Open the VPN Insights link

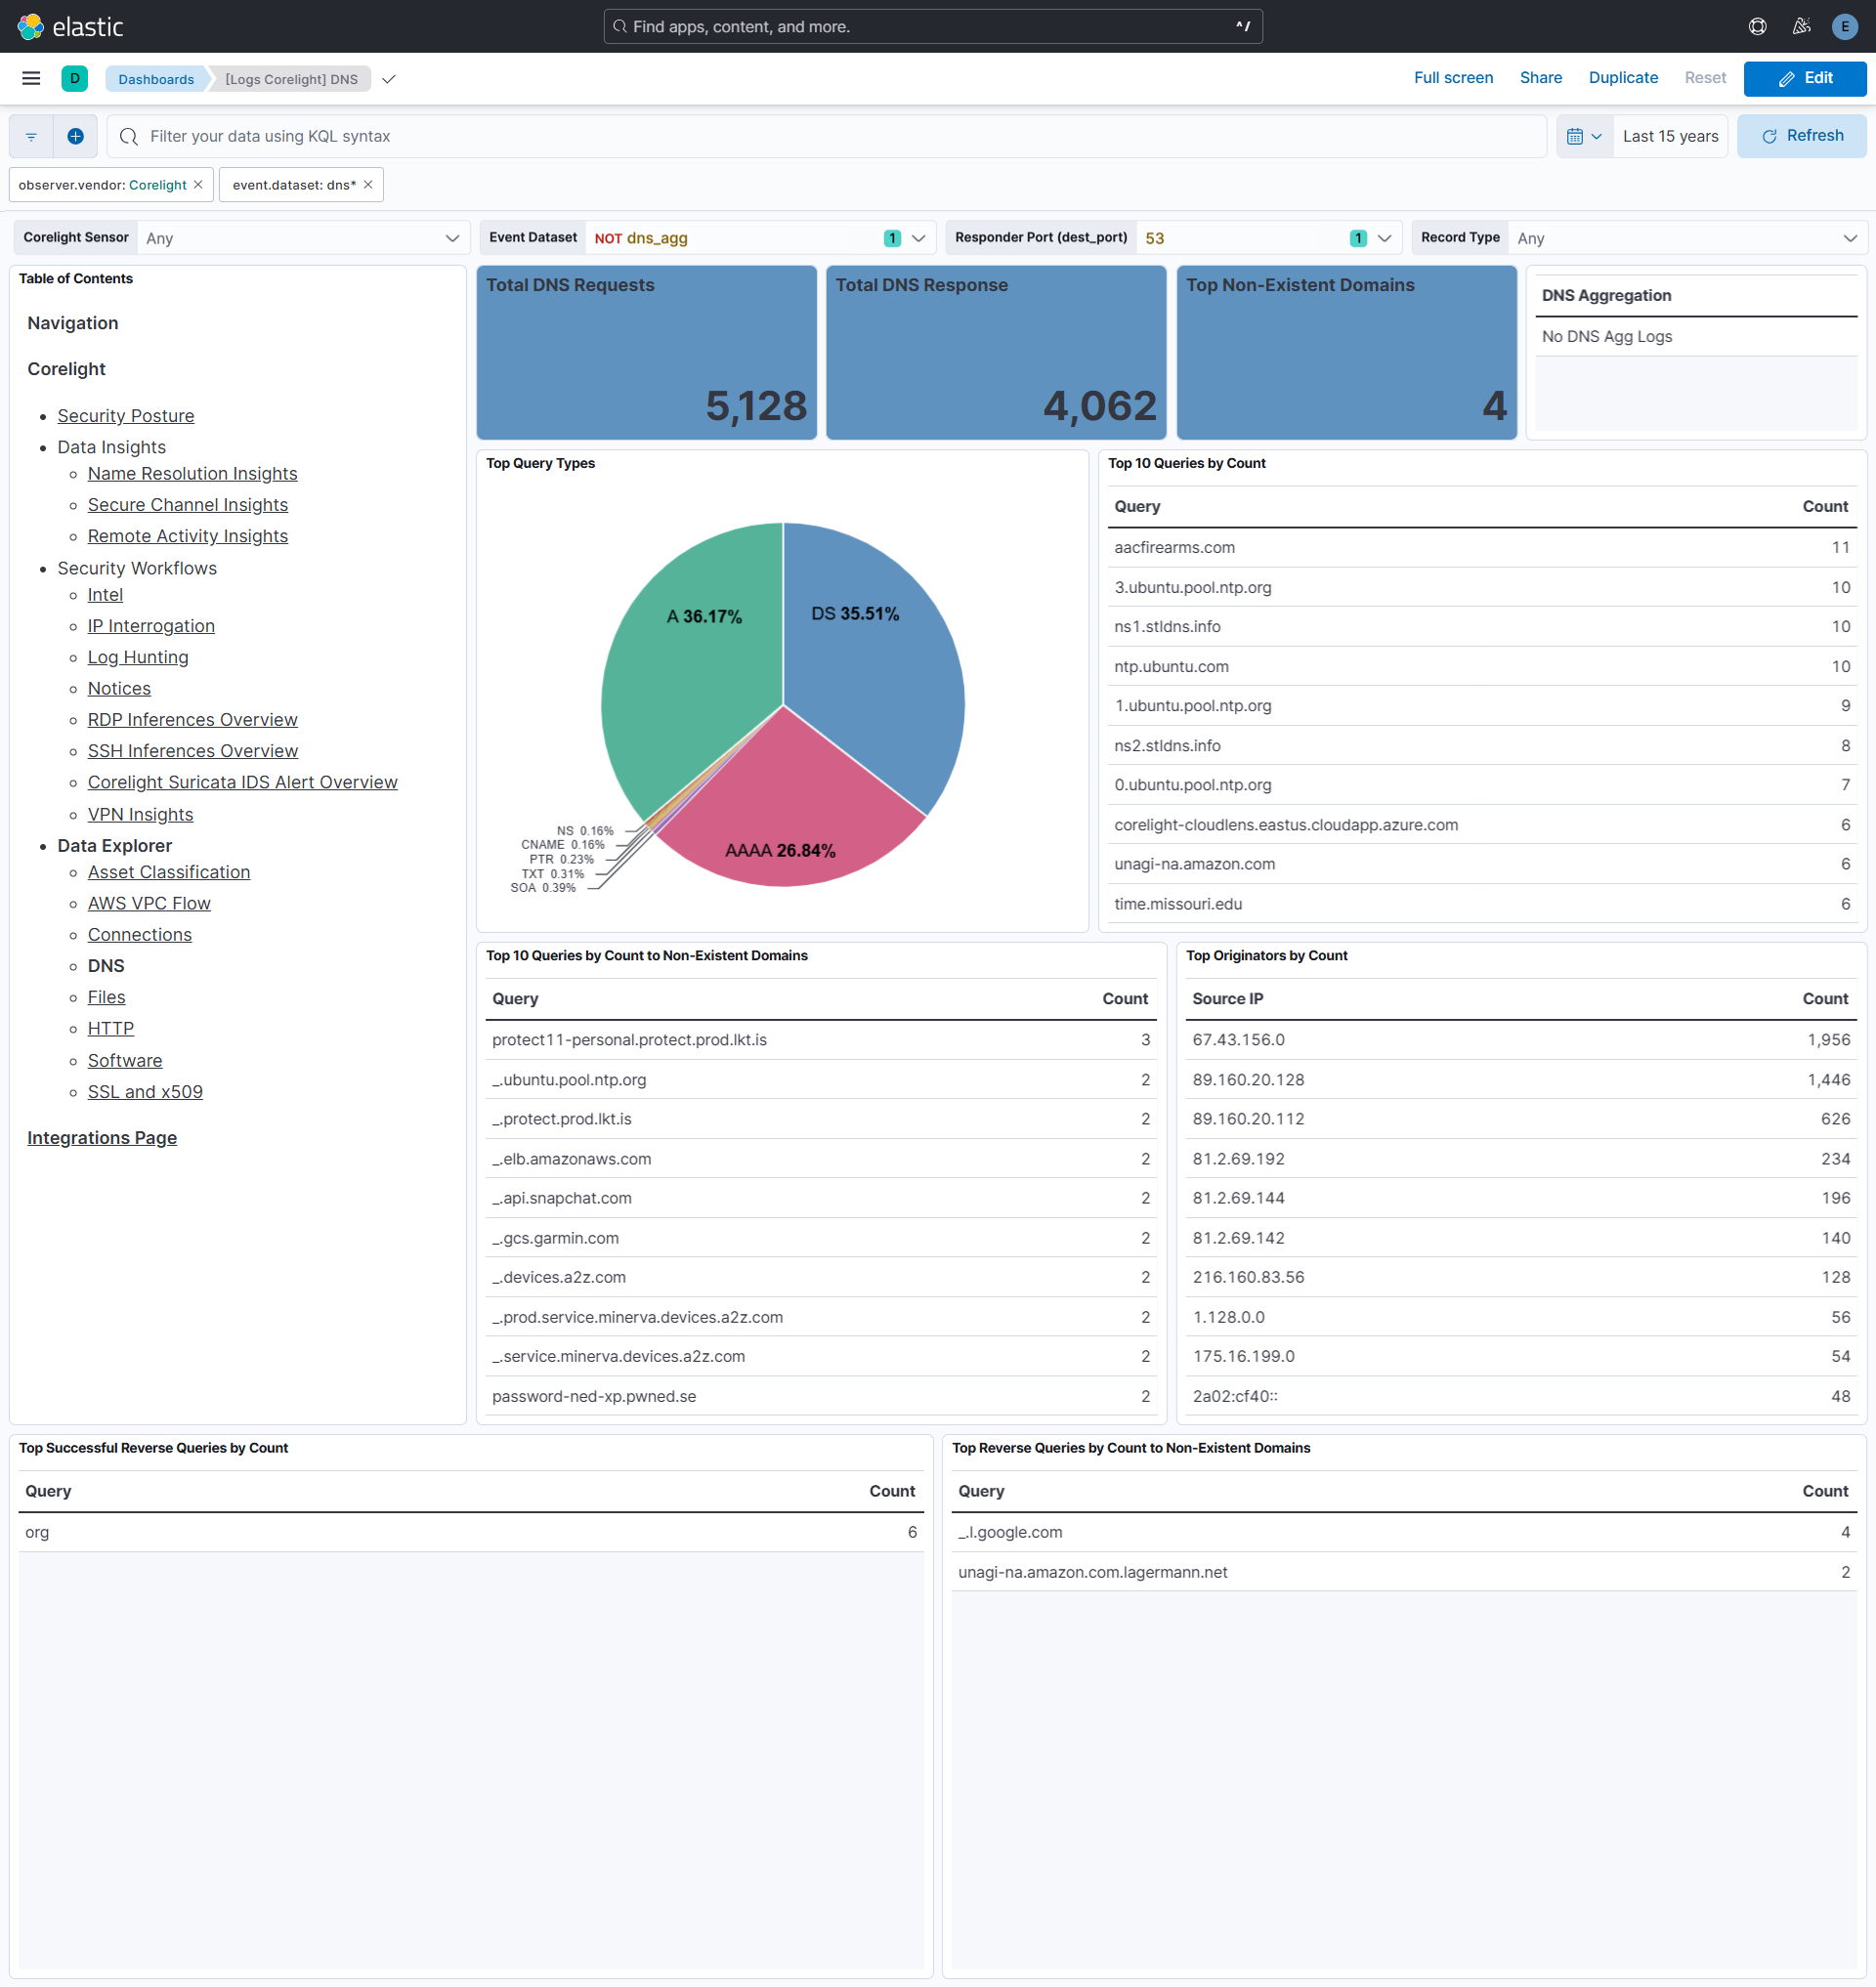tap(140, 815)
